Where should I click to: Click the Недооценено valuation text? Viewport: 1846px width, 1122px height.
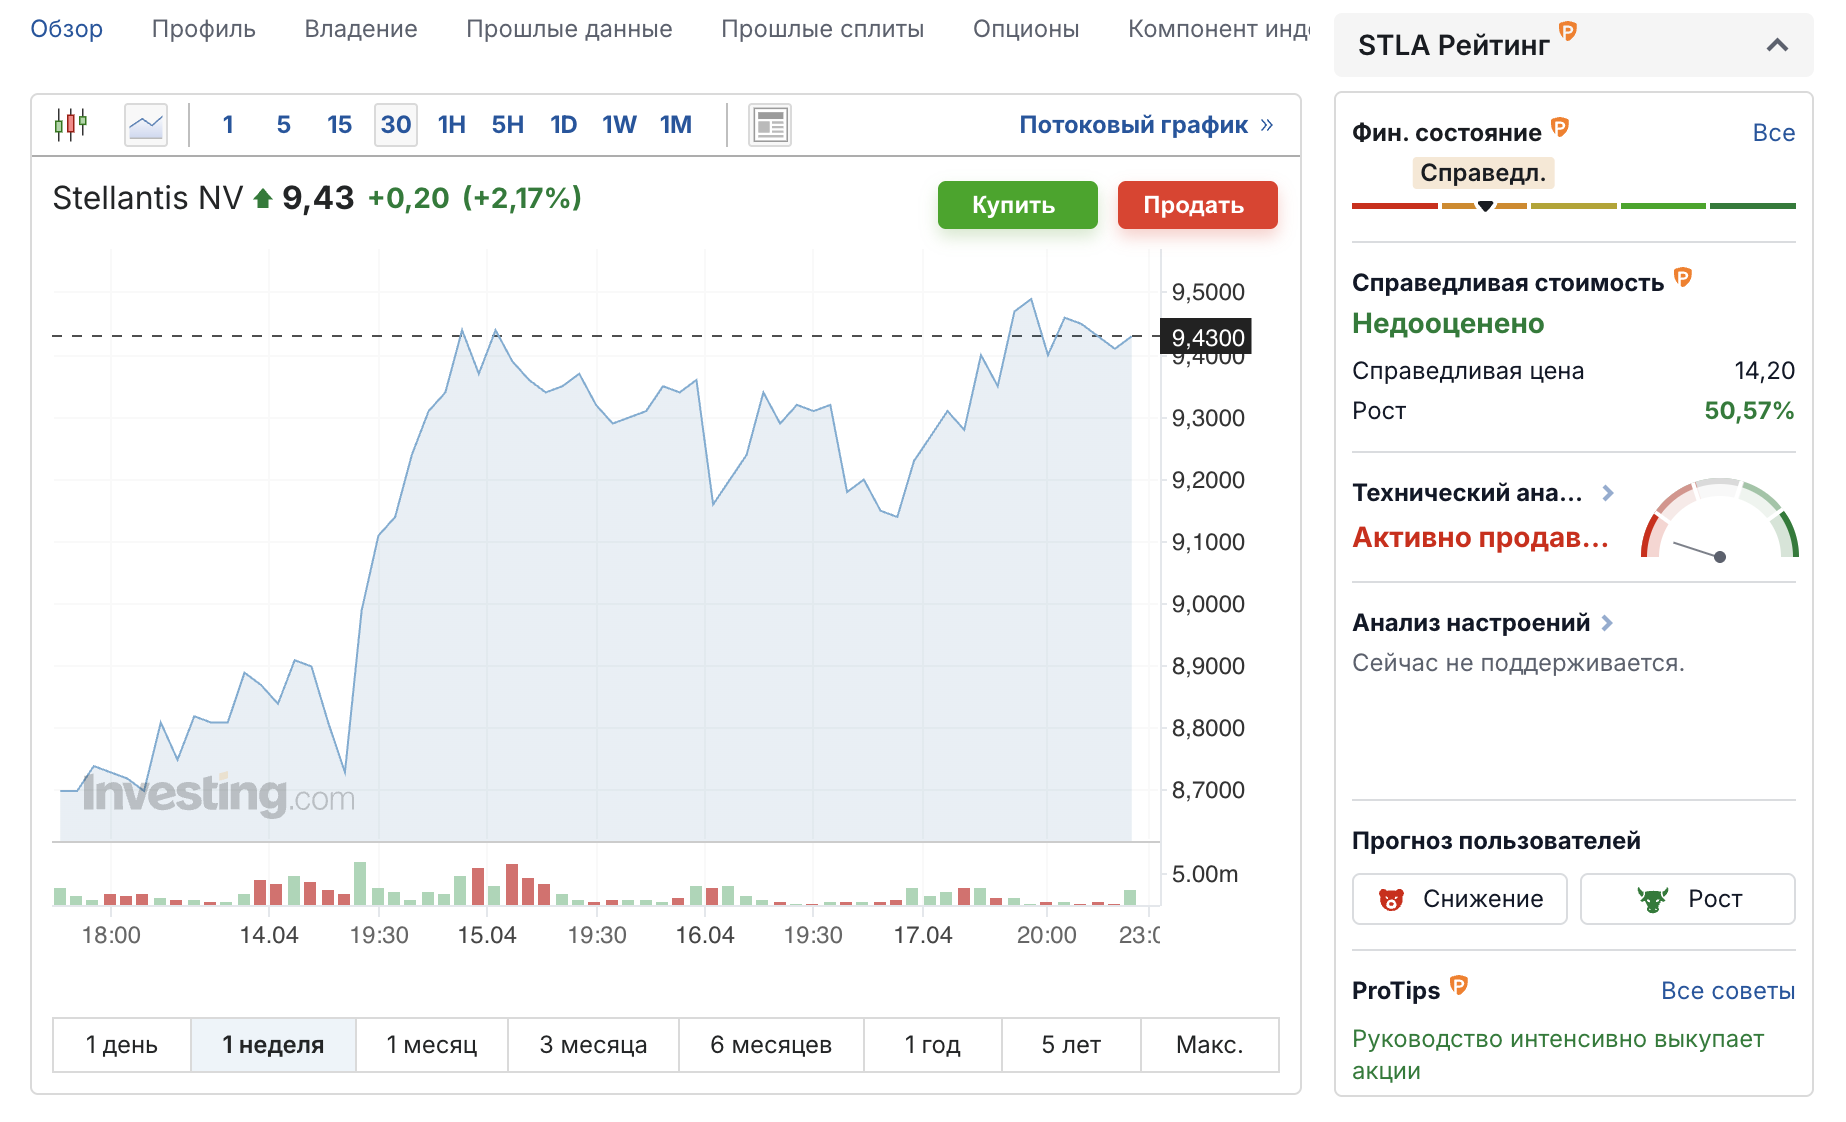tap(1448, 323)
